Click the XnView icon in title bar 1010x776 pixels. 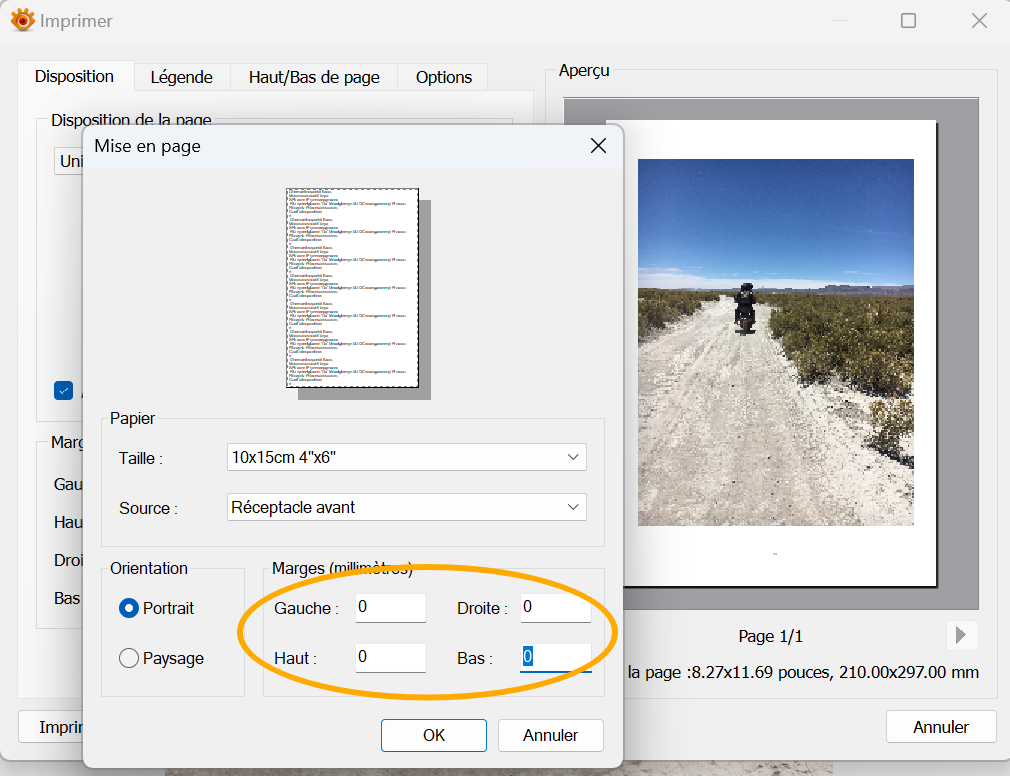pos(22,20)
